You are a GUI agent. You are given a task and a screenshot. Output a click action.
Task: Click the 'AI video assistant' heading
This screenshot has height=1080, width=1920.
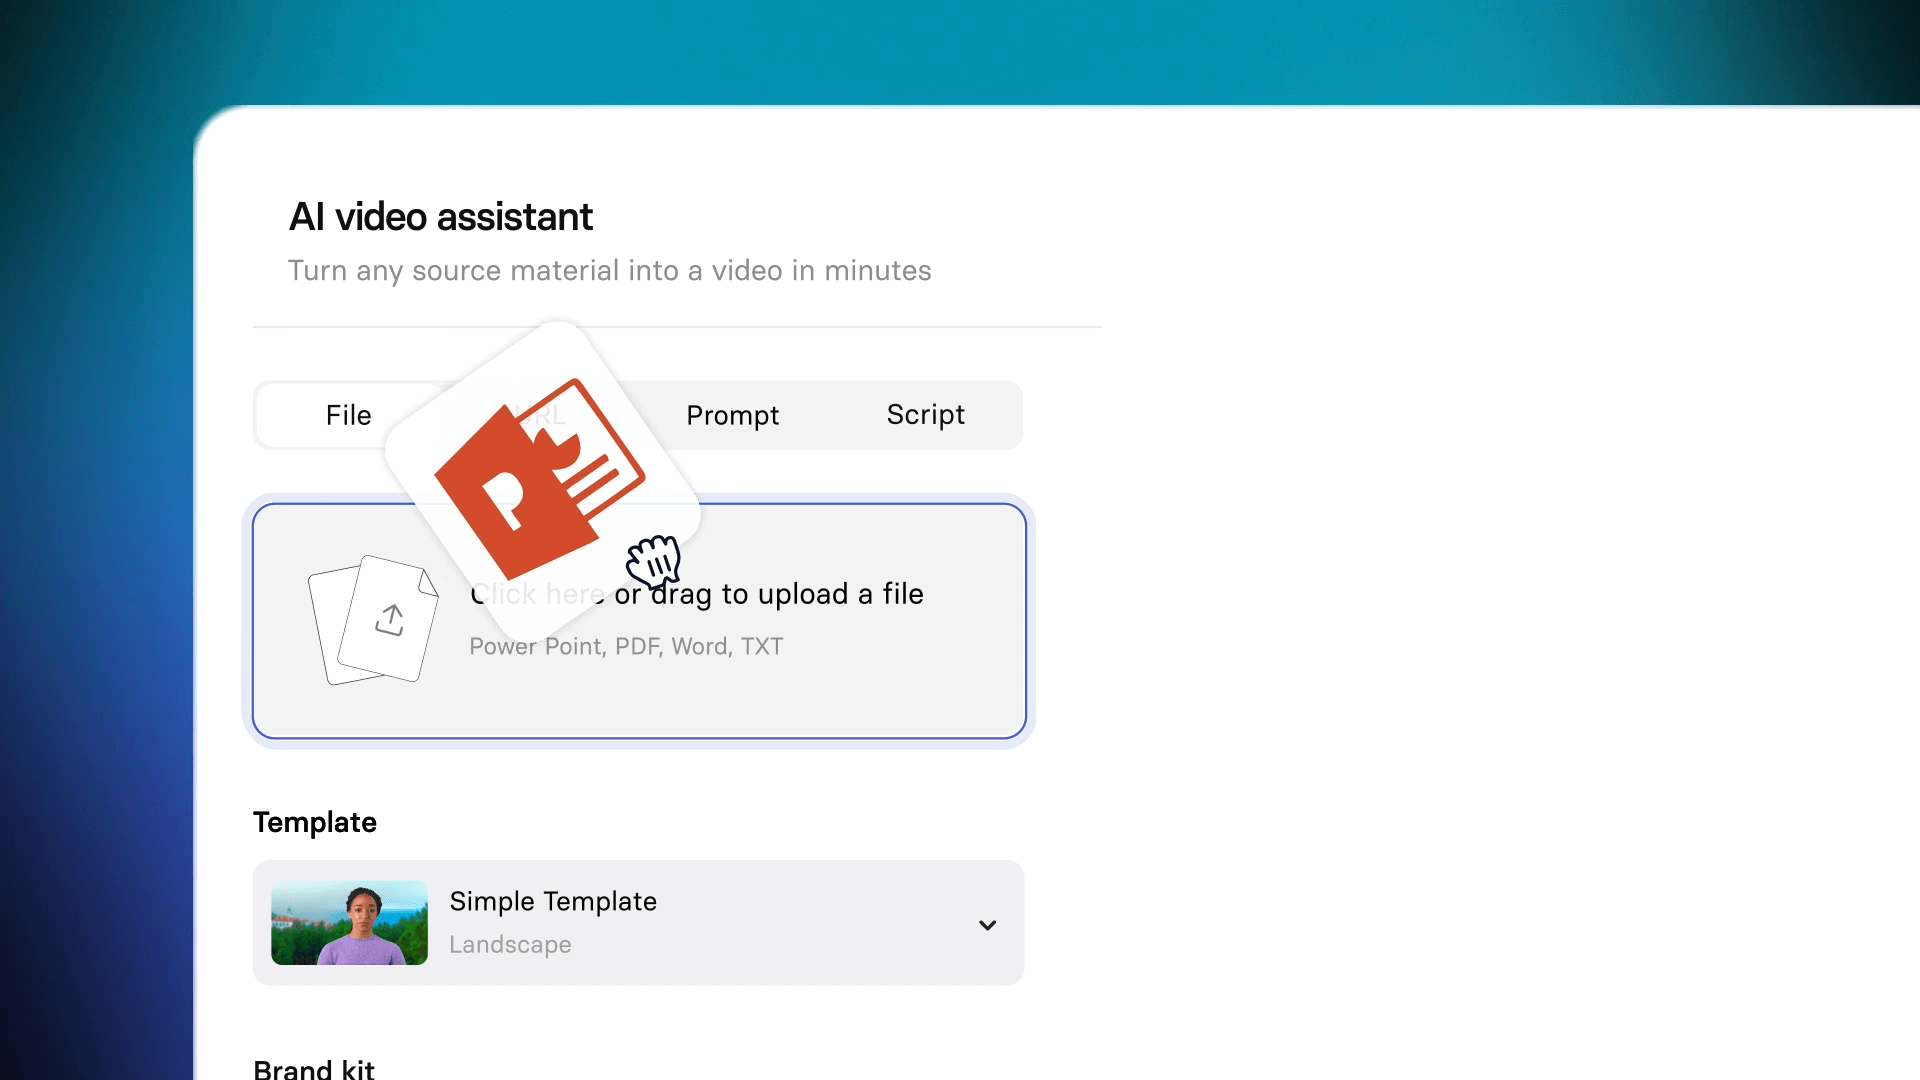pos(441,217)
